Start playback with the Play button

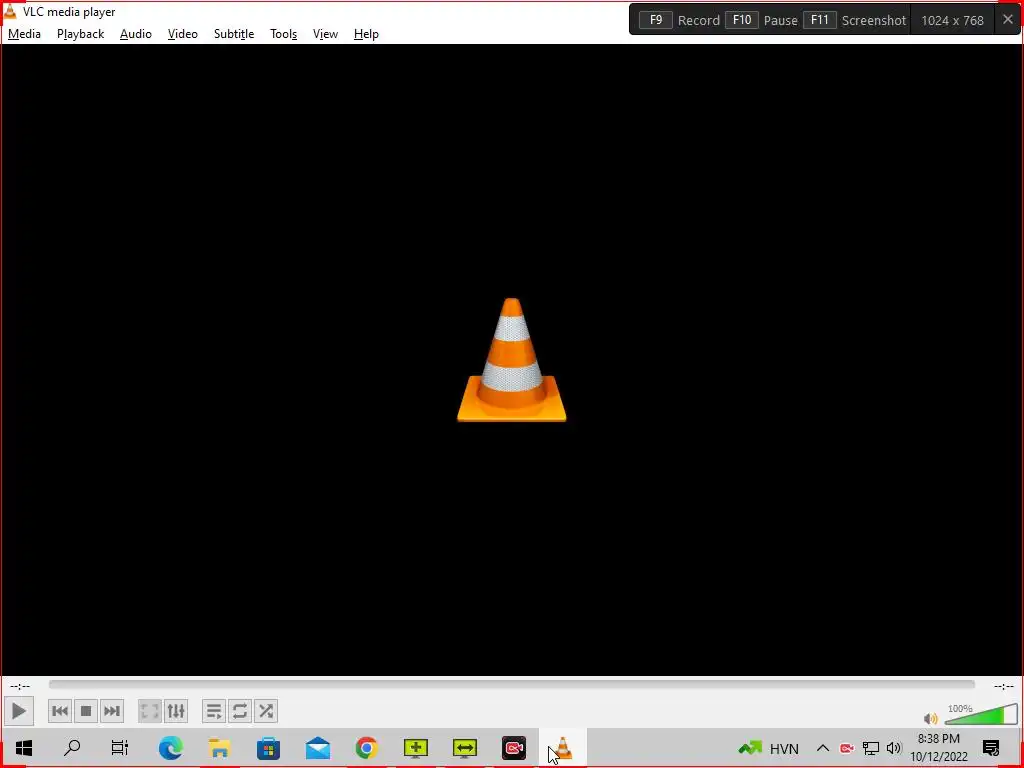tap(18, 711)
